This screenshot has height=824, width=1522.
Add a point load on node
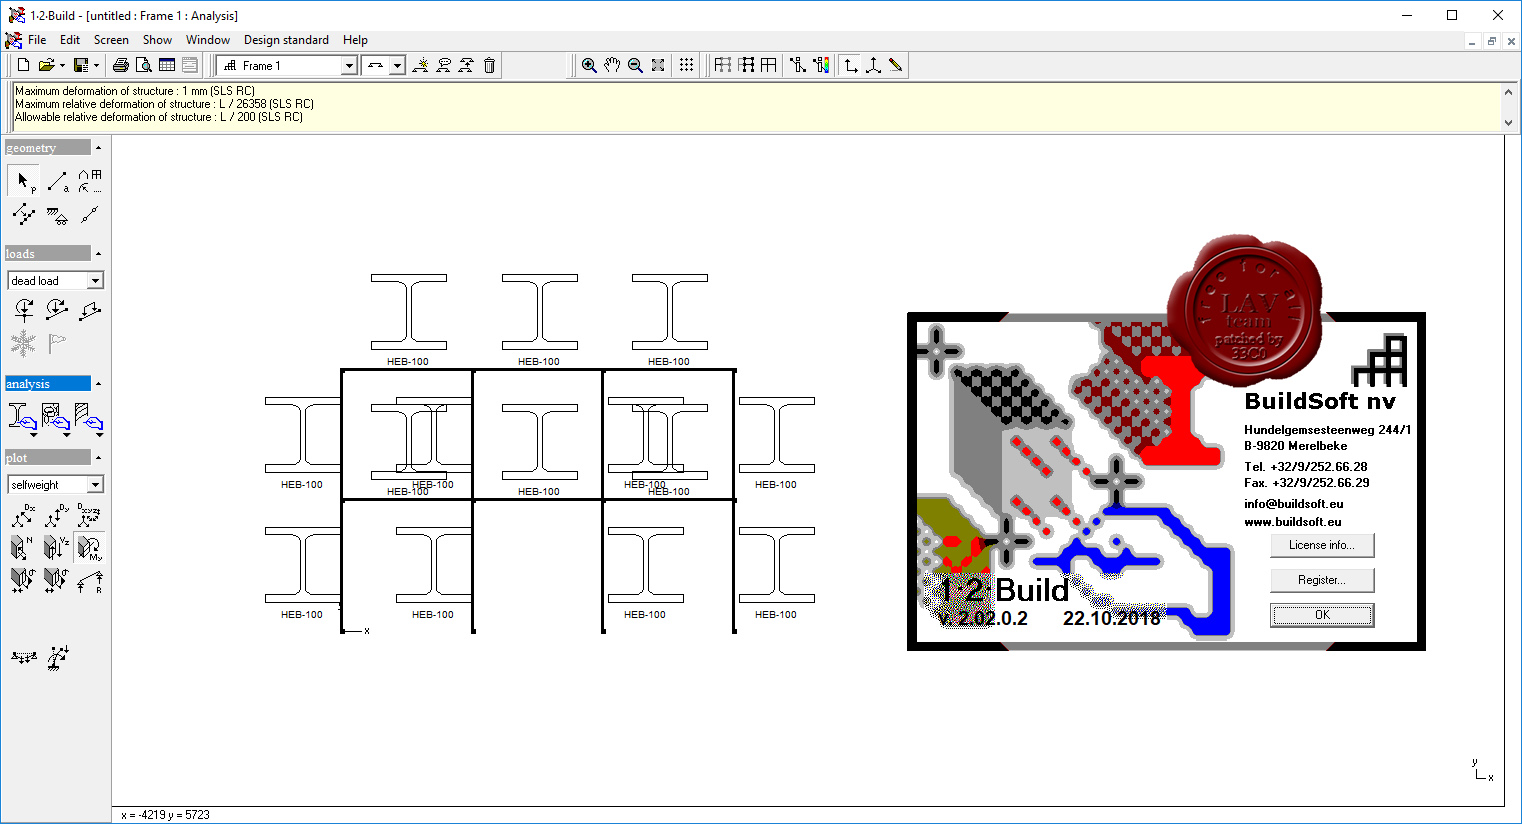click(x=23, y=311)
